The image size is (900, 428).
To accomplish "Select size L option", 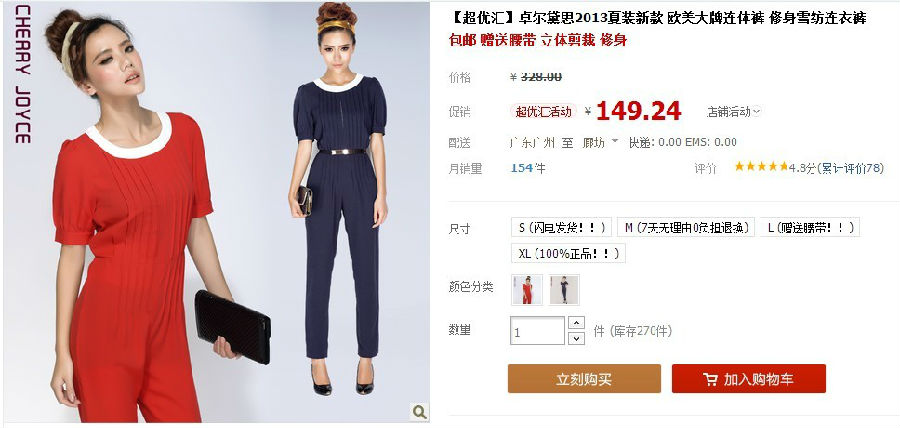I will tap(809, 227).
